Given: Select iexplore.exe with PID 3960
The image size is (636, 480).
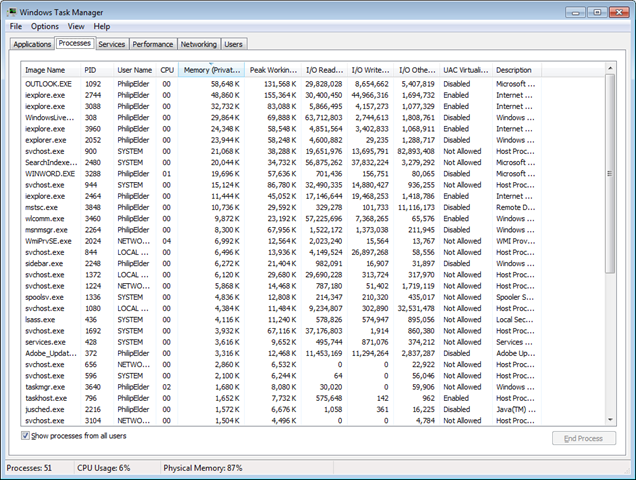Looking at the screenshot, I should [x=280, y=129].
